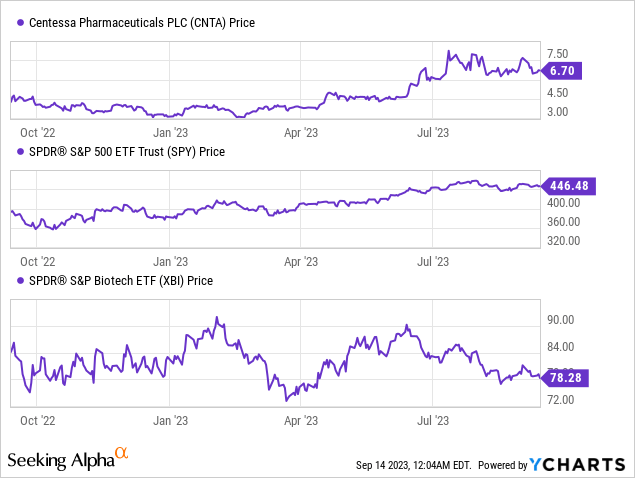Click the Sep 14 2023 timestamp text

pos(412,465)
